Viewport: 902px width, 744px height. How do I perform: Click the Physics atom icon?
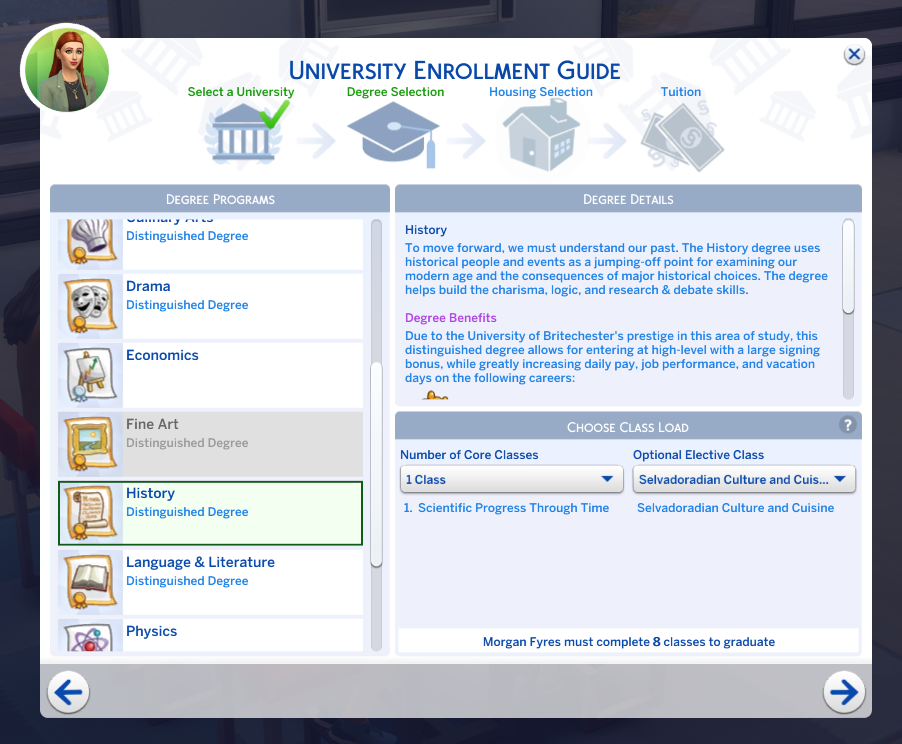(91, 635)
